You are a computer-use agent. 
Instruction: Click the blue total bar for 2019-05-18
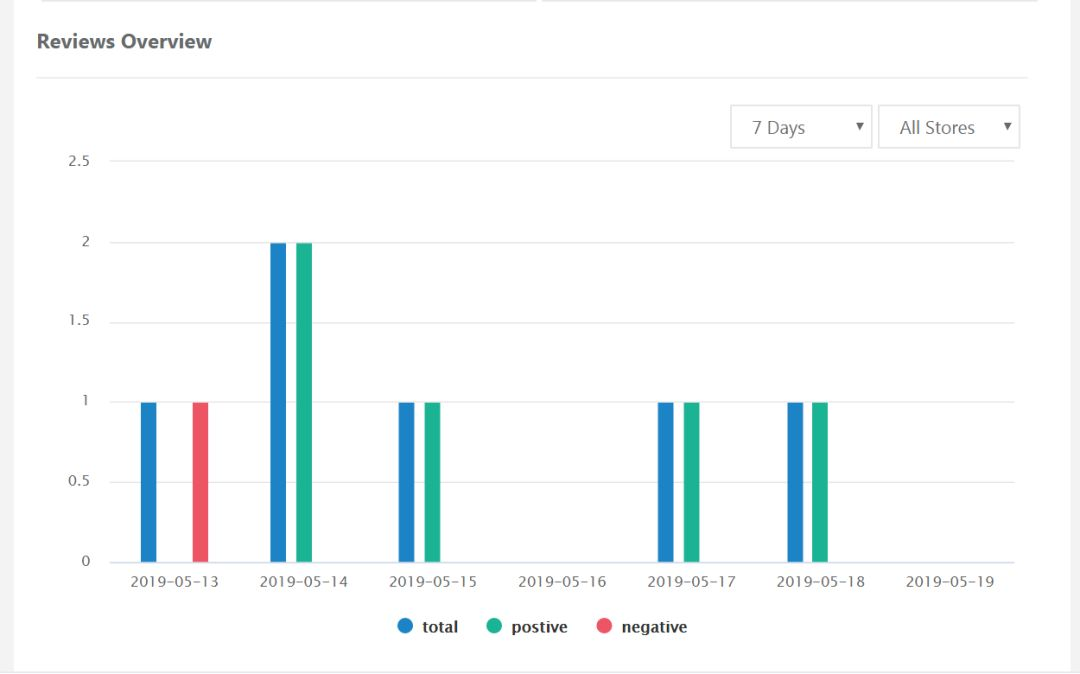click(795, 482)
